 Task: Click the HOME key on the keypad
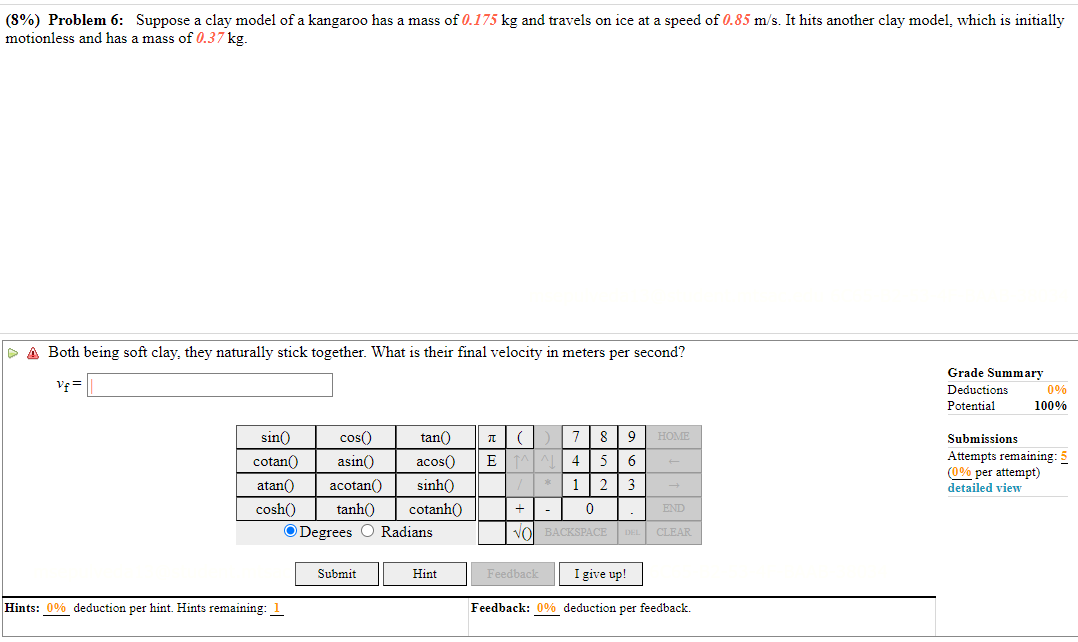tap(672, 437)
